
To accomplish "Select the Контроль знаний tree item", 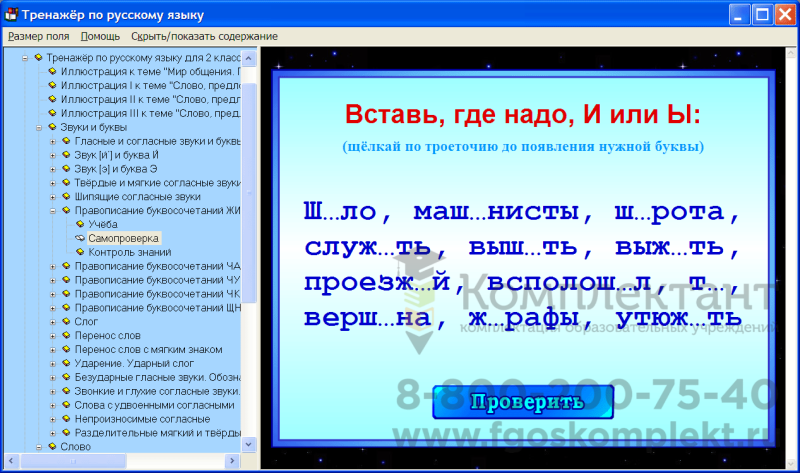I will [130, 252].
